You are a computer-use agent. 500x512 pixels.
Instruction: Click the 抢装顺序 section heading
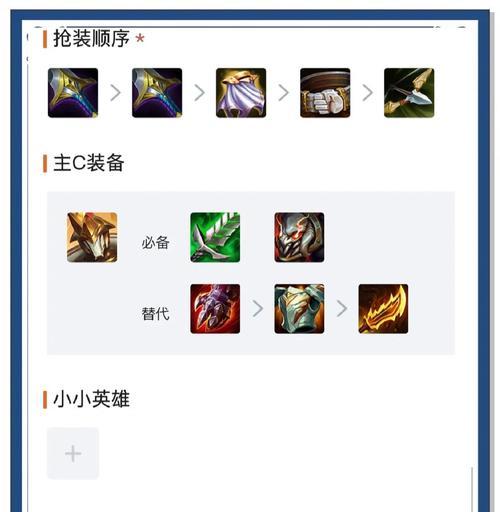point(91,39)
